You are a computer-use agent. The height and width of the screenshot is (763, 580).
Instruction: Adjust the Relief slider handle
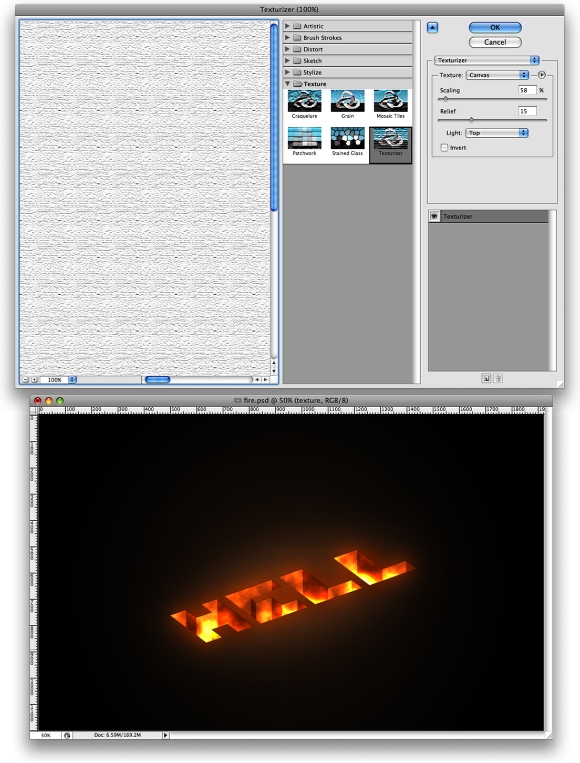[x=471, y=120]
